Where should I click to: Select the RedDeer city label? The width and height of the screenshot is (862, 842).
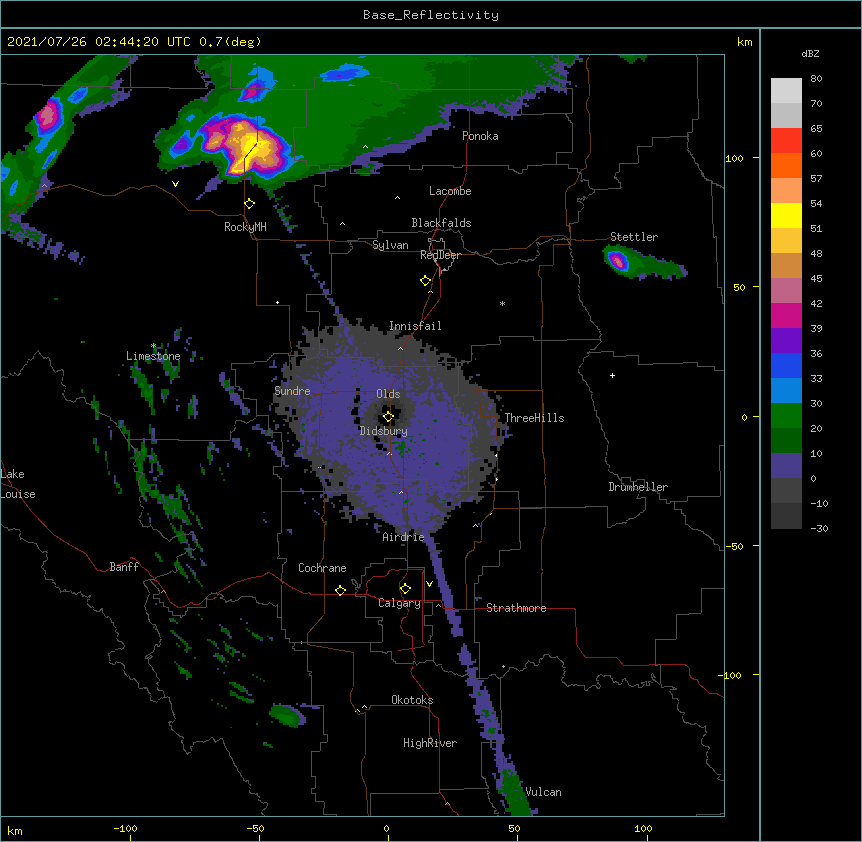coord(440,255)
